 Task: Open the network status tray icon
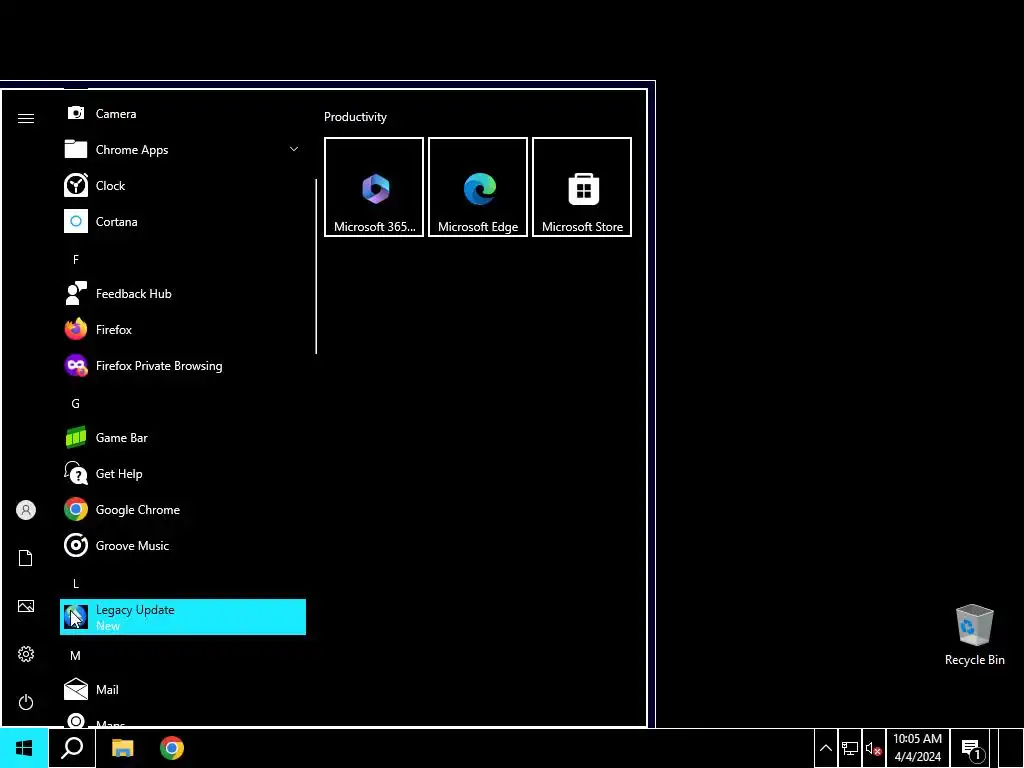coord(850,748)
